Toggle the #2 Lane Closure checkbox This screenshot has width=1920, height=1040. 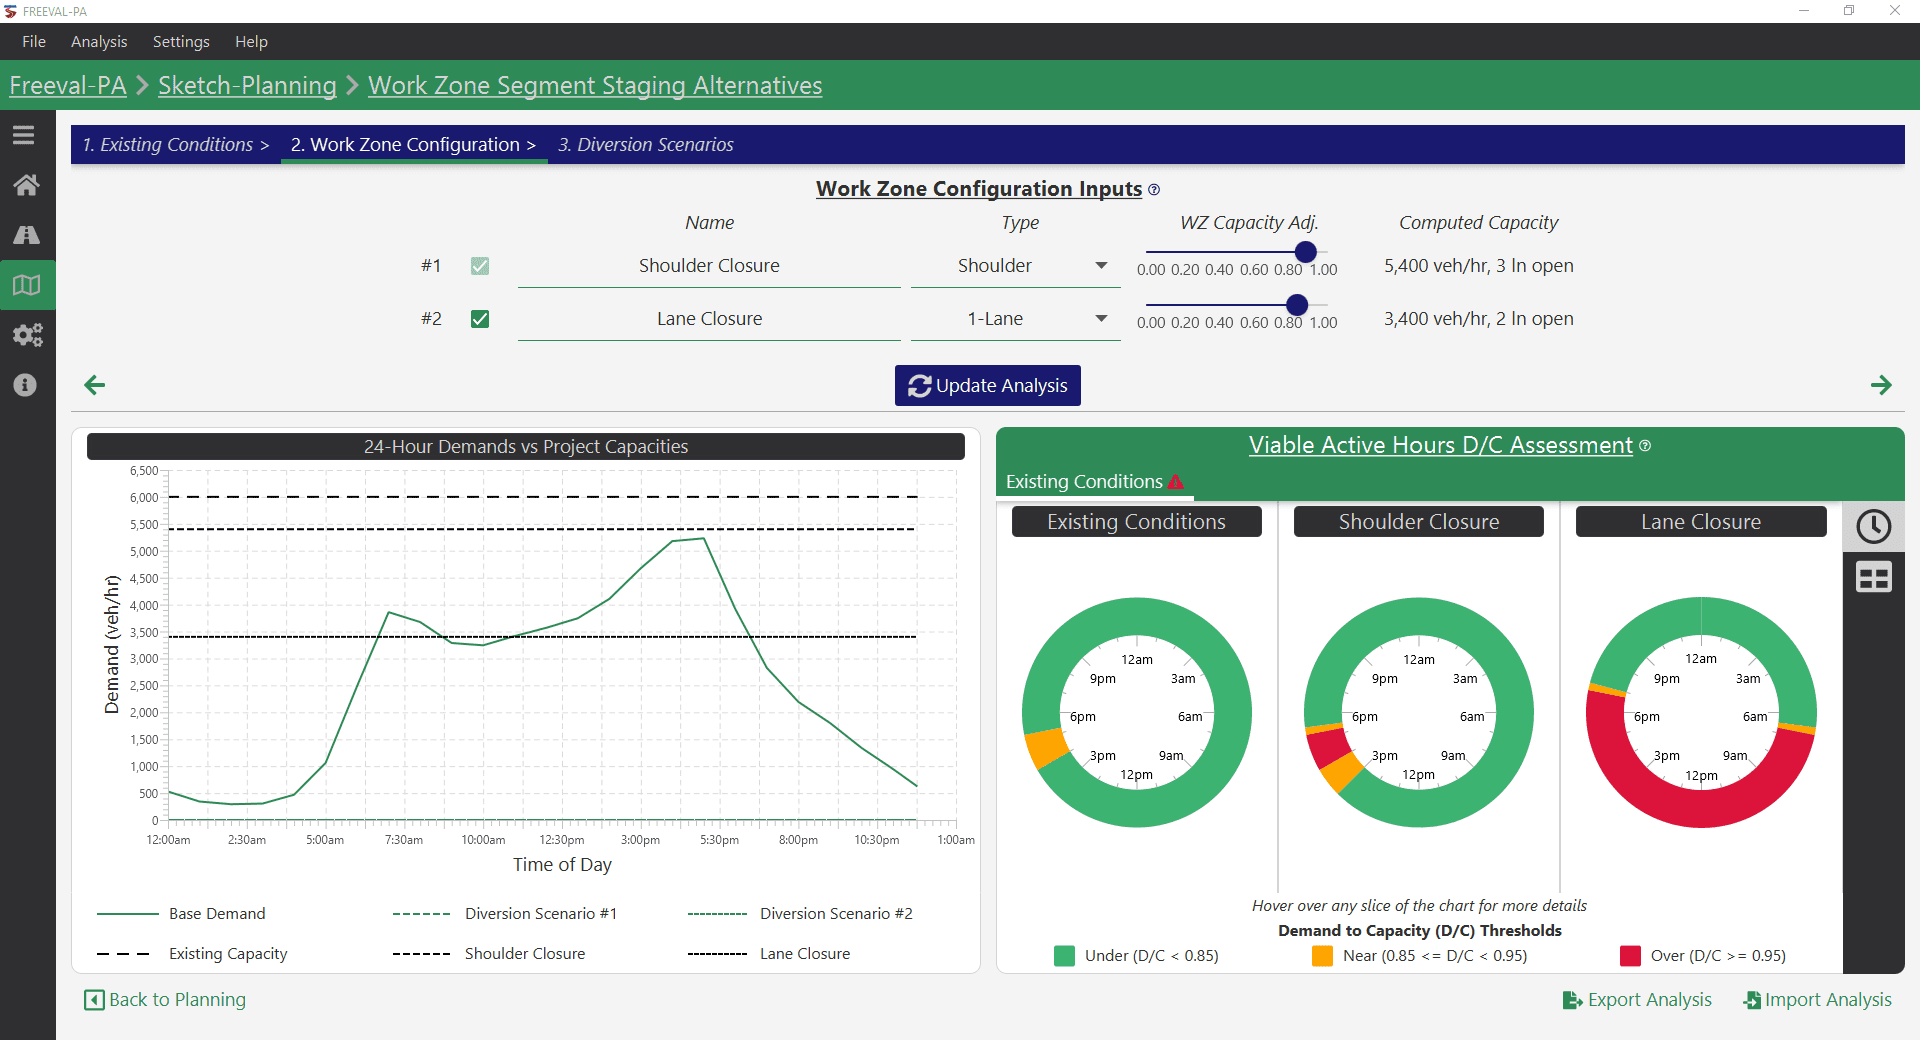click(480, 319)
